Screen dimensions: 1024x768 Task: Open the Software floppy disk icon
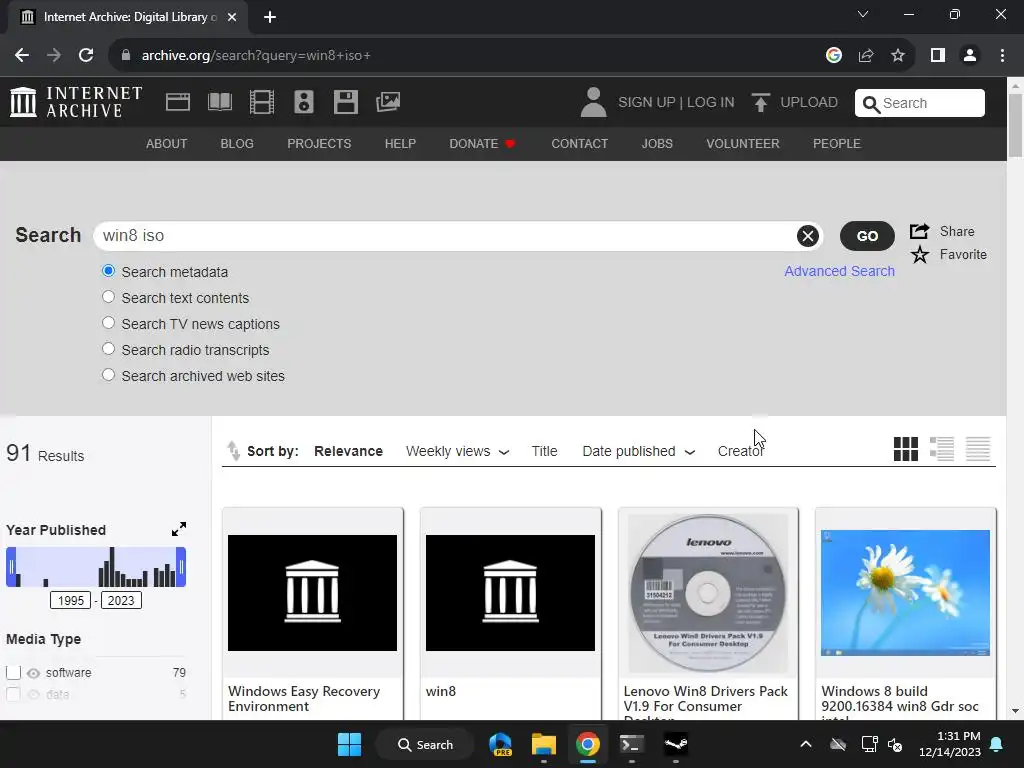(345, 102)
